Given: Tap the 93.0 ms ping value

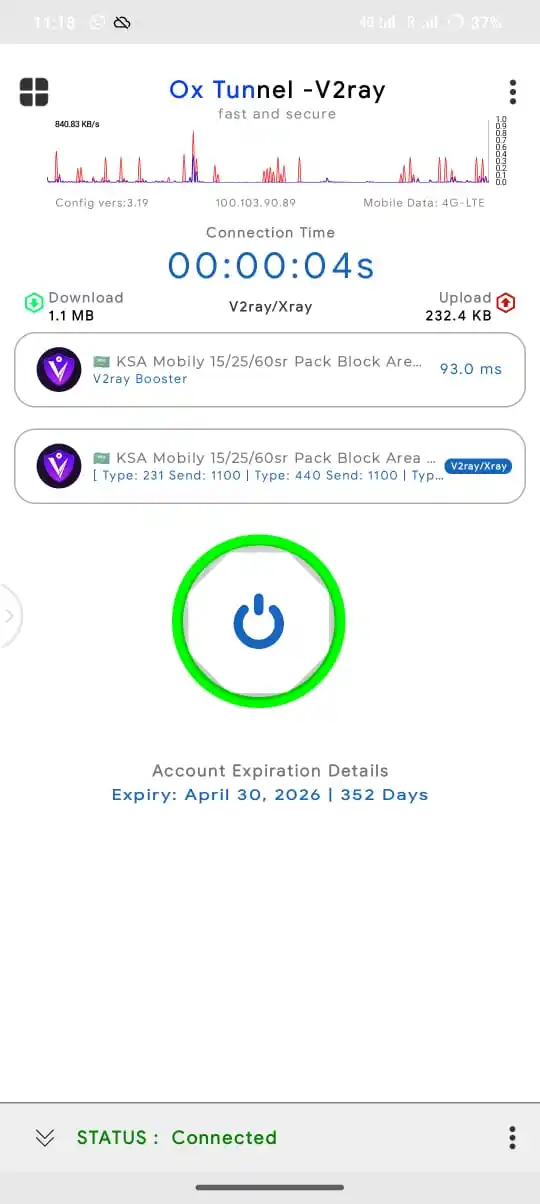Looking at the screenshot, I should [471, 369].
